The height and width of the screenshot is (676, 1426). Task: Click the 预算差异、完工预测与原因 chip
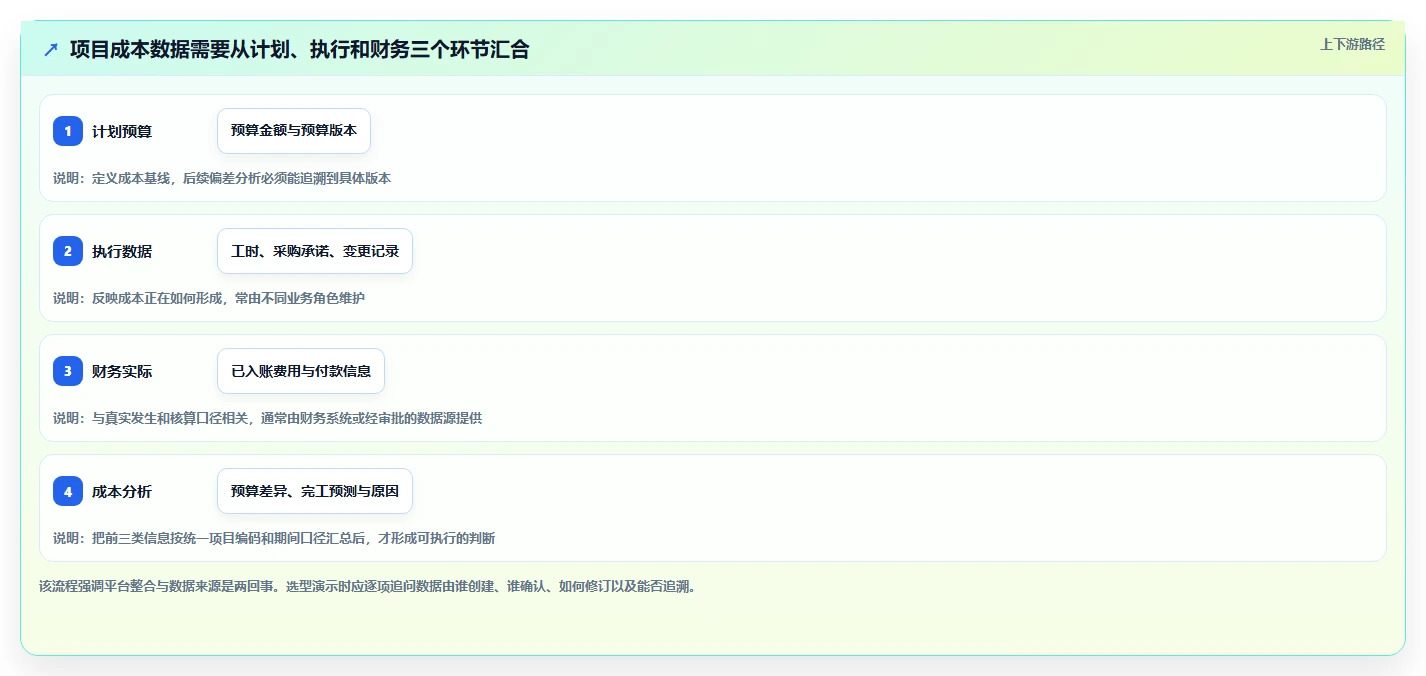tap(315, 491)
